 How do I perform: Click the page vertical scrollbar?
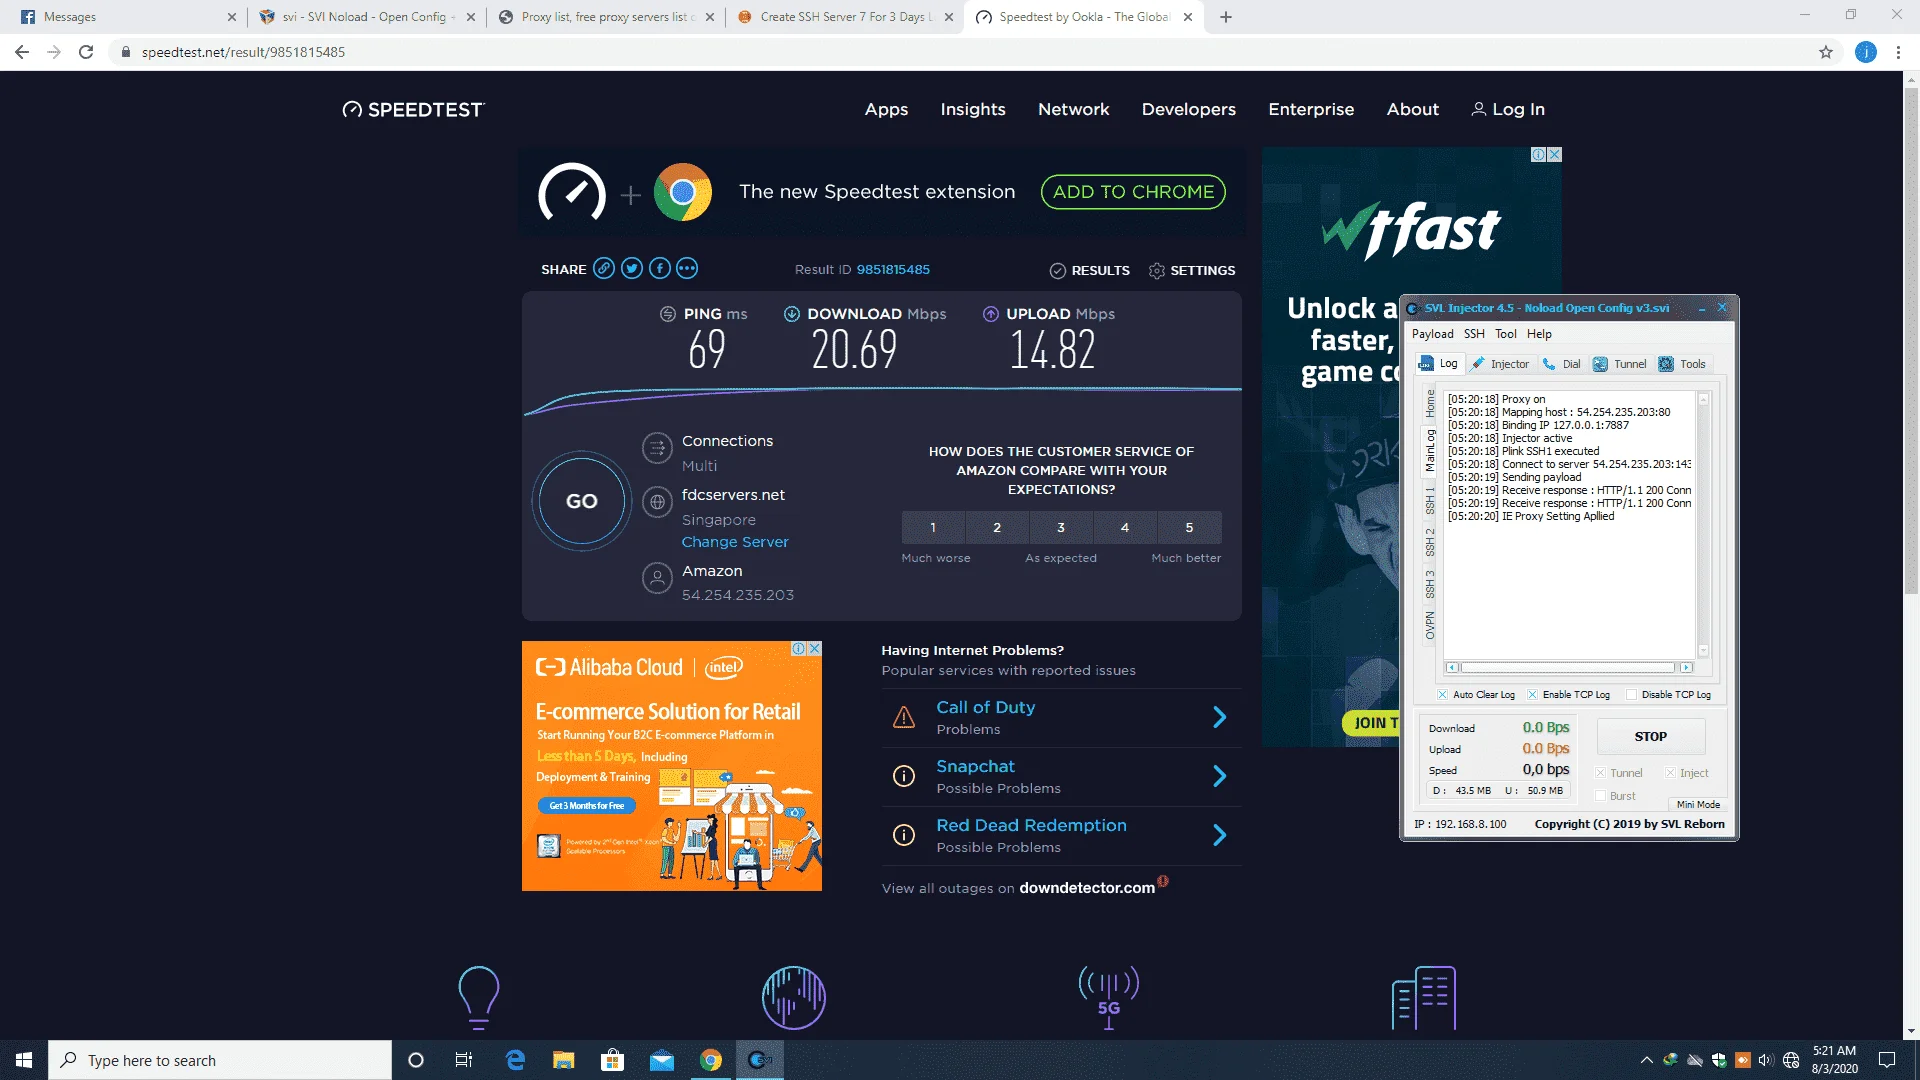1911,340
